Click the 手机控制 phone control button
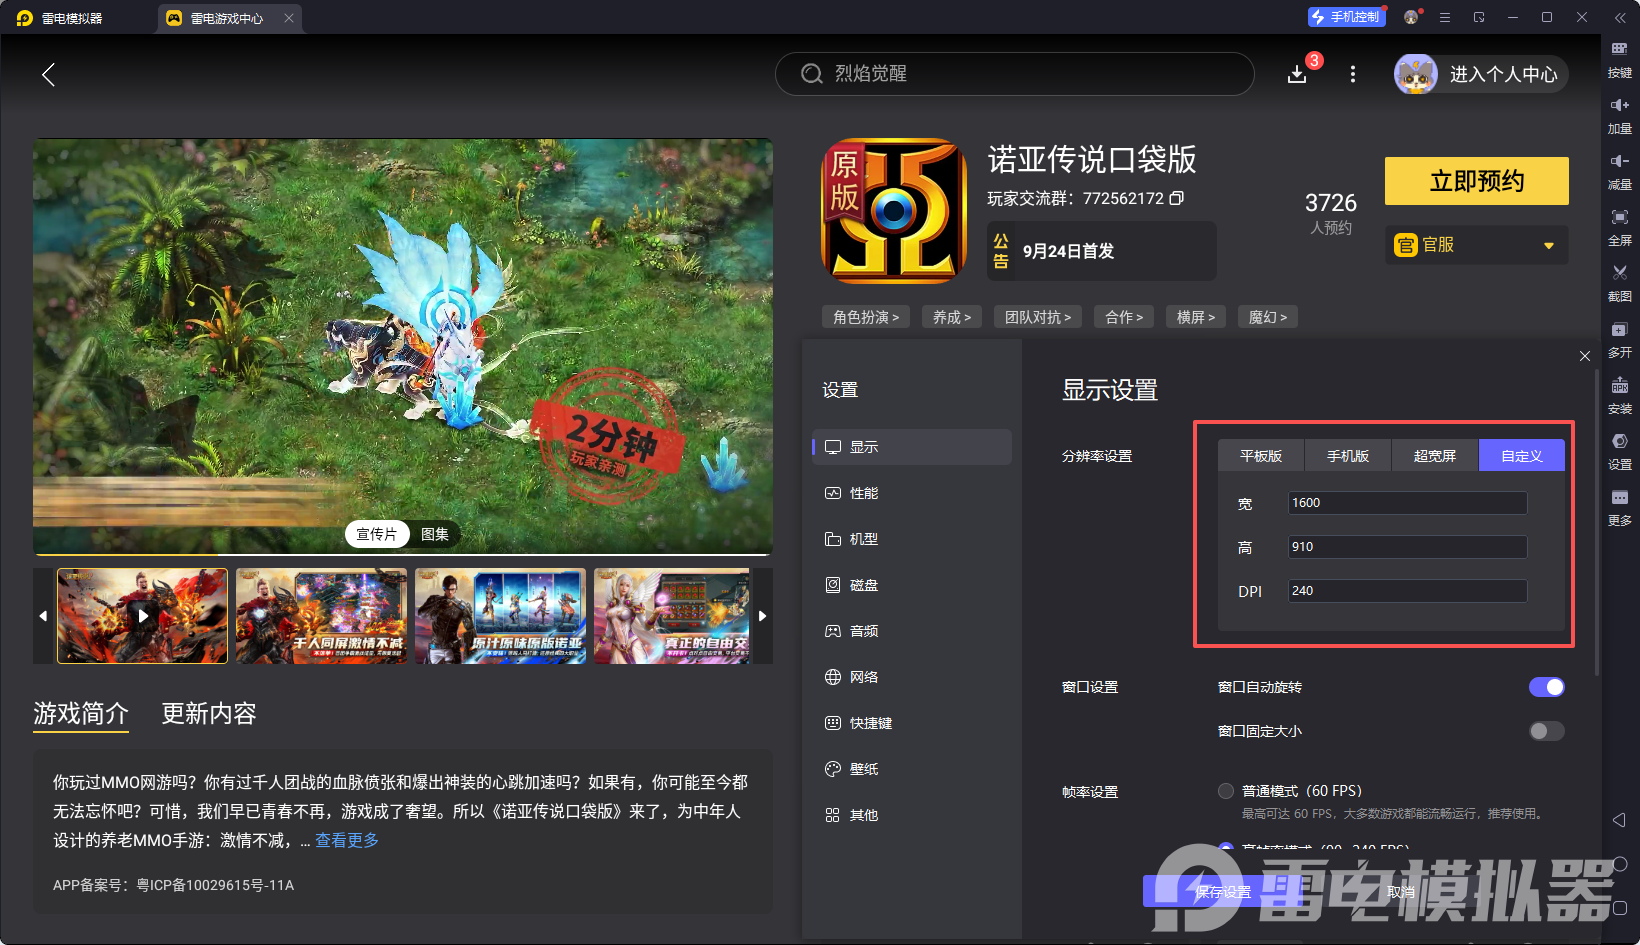Screen dimensions: 1640x945 [x=1346, y=17]
